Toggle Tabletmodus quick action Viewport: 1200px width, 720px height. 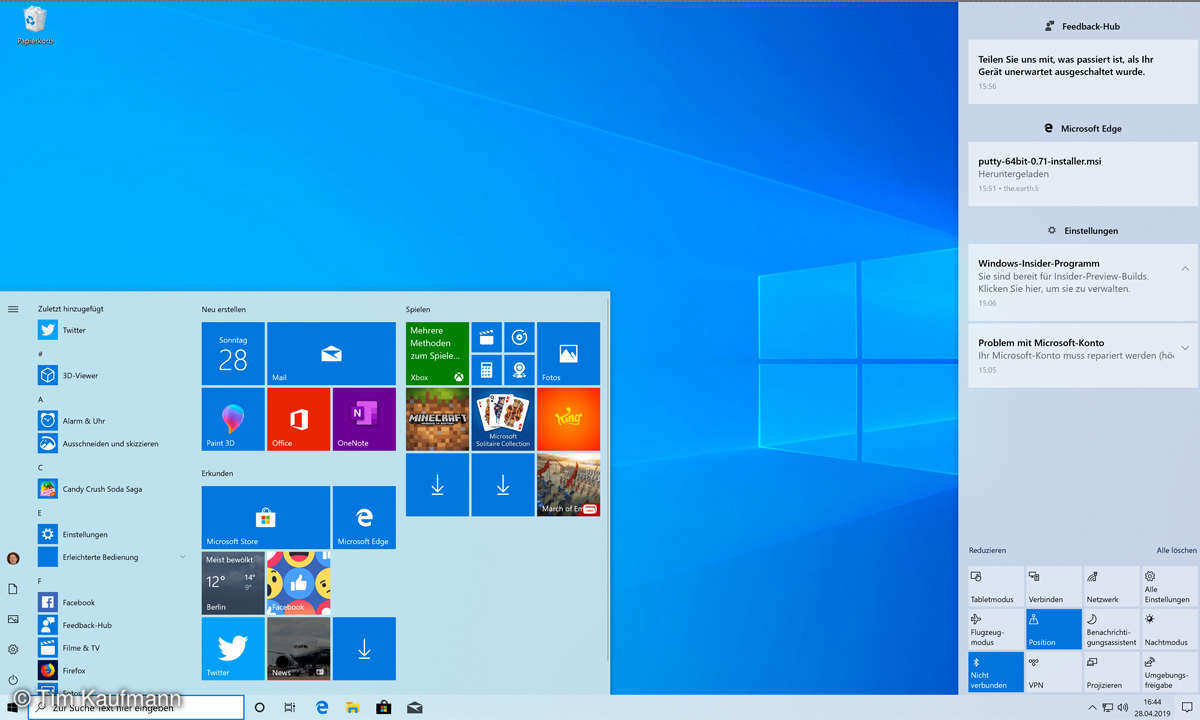click(x=996, y=587)
